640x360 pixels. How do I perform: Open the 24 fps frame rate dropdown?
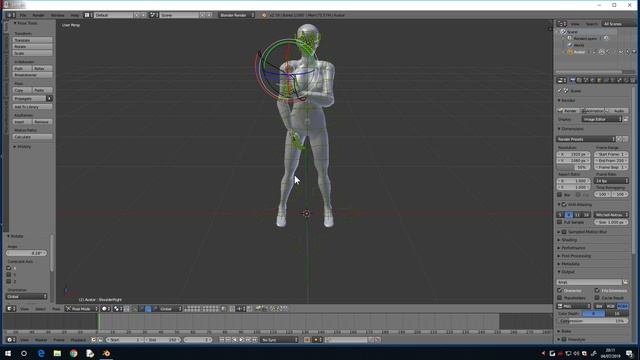[611, 180]
